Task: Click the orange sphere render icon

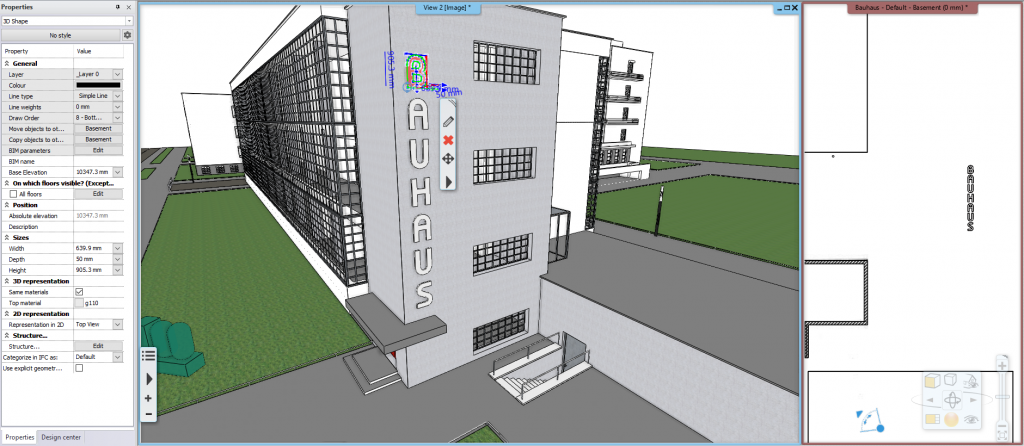Action: point(953,418)
